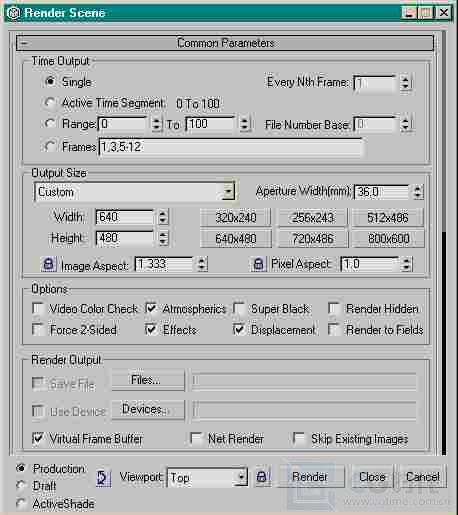Click the File Number Base spinner
This screenshot has height=515, width=458.
[405, 124]
